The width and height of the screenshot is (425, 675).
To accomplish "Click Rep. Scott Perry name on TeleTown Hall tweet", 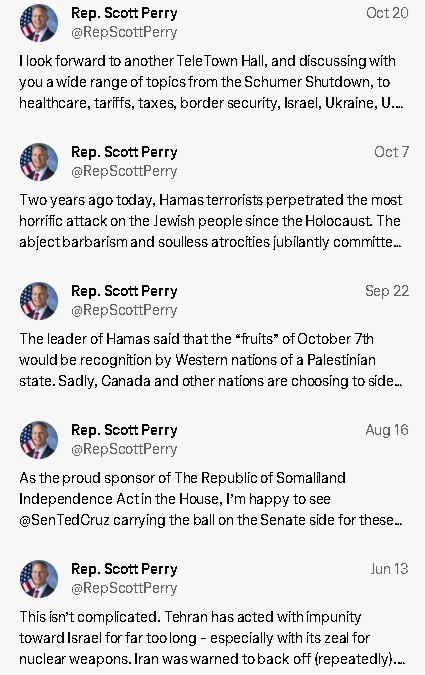I will click(124, 13).
